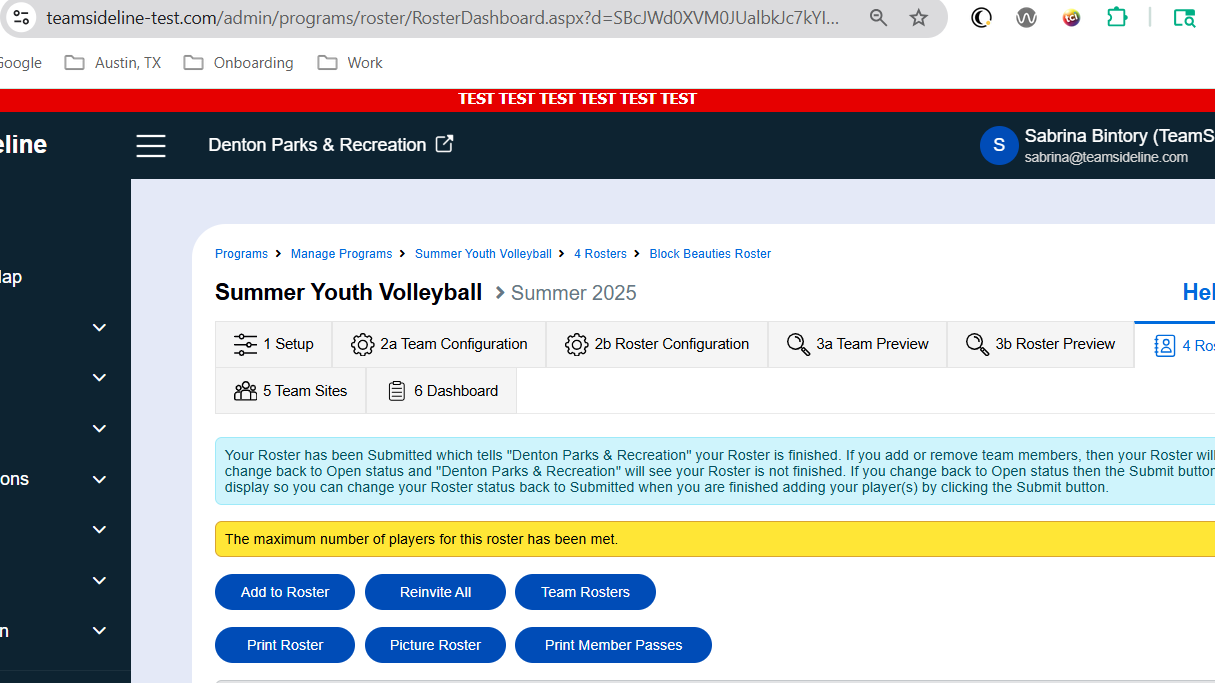Switch to the 2a Team Configuration tab
The width and height of the screenshot is (1215, 683).
coord(439,344)
